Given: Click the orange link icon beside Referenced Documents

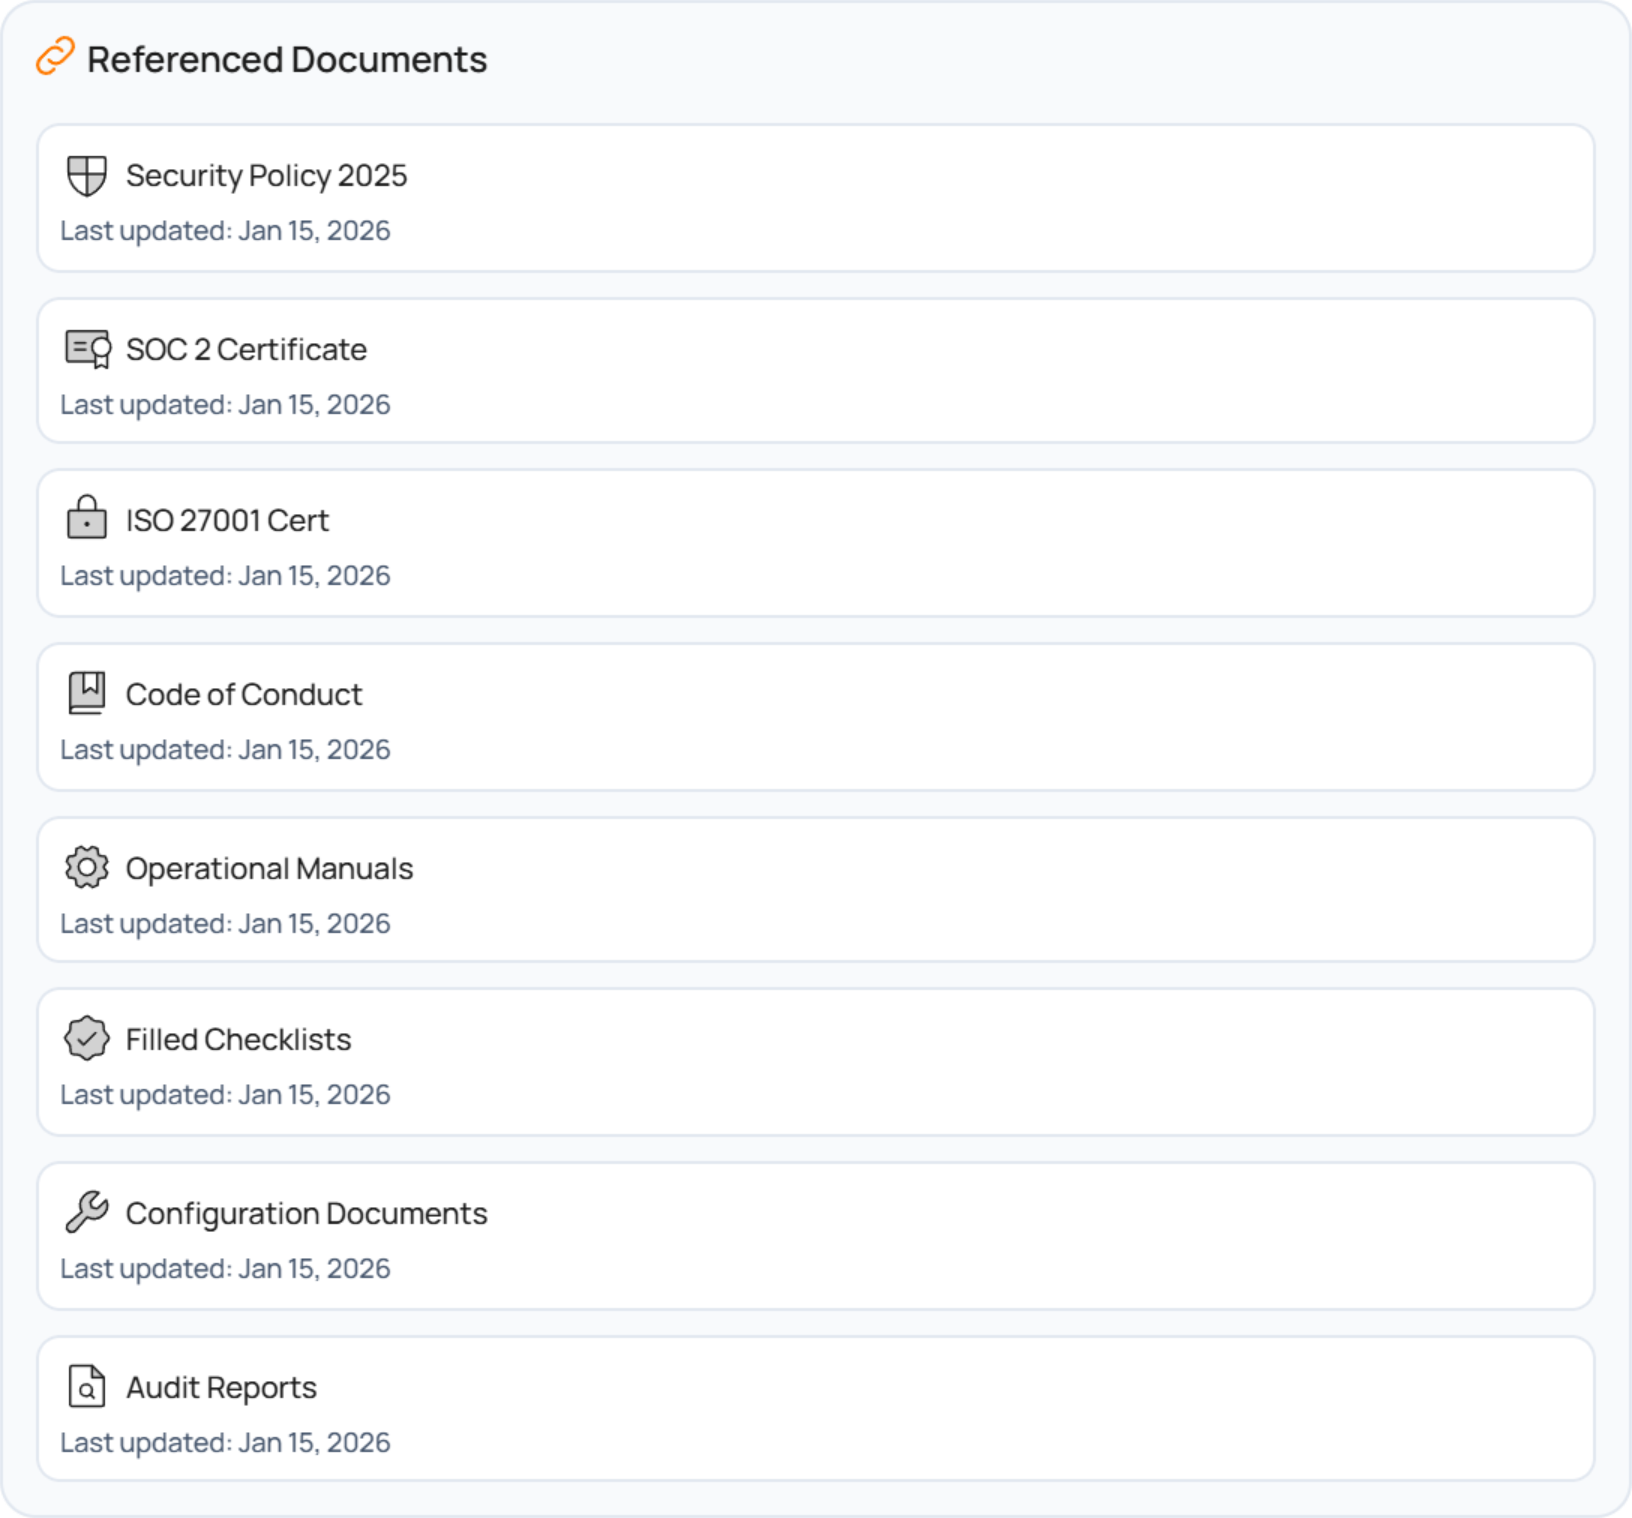Looking at the screenshot, I should [x=55, y=57].
